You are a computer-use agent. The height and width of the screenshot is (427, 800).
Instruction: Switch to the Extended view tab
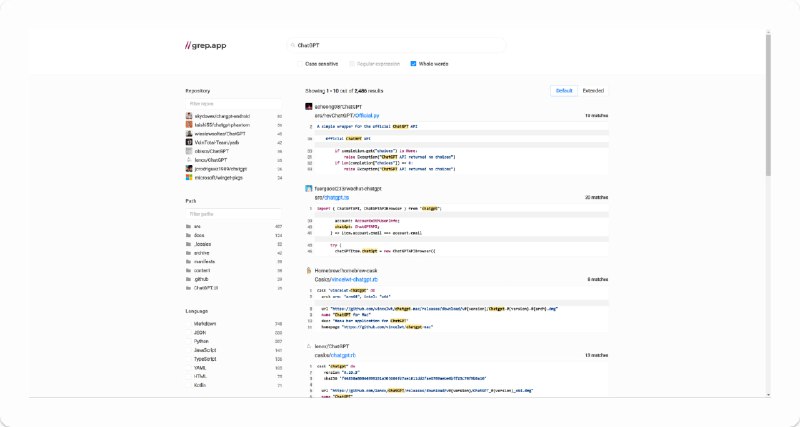(x=593, y=90)
